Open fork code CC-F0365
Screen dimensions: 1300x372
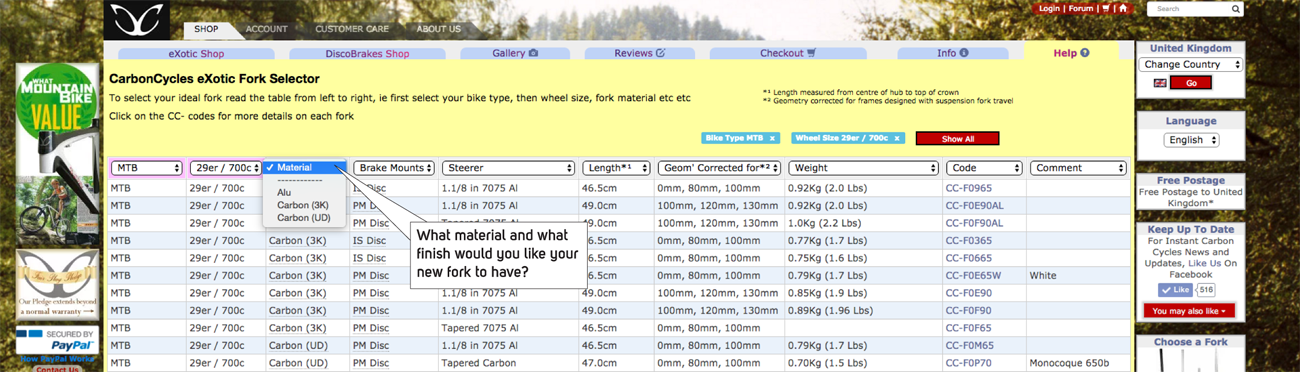pyautogui.click(x=969, y=241)
